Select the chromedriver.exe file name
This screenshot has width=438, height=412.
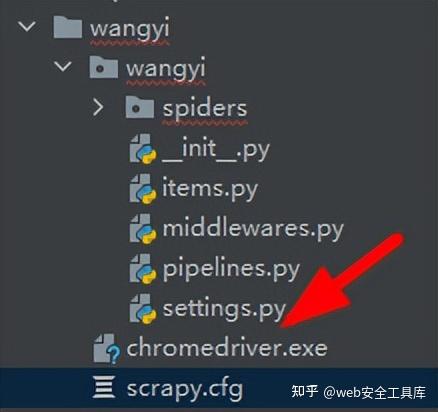click(227, 348)
